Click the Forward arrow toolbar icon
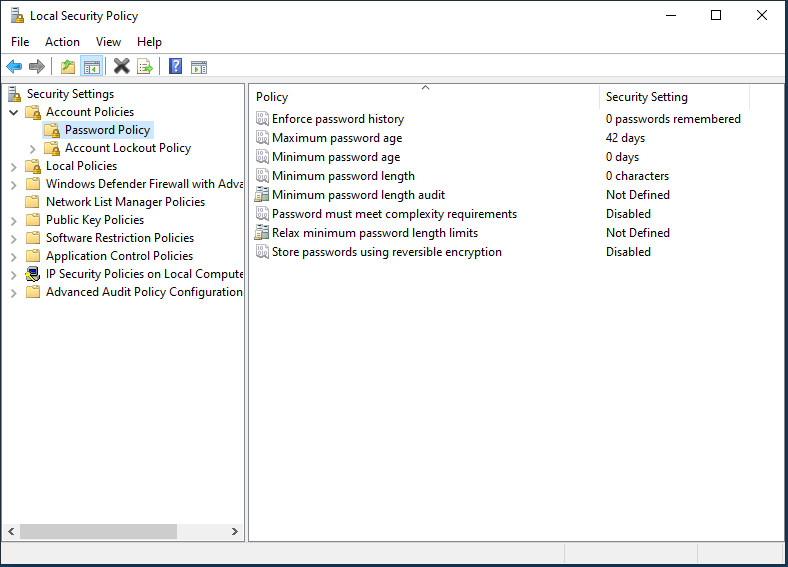This screenshot has height=567, width=788. (x=37, y=66)
